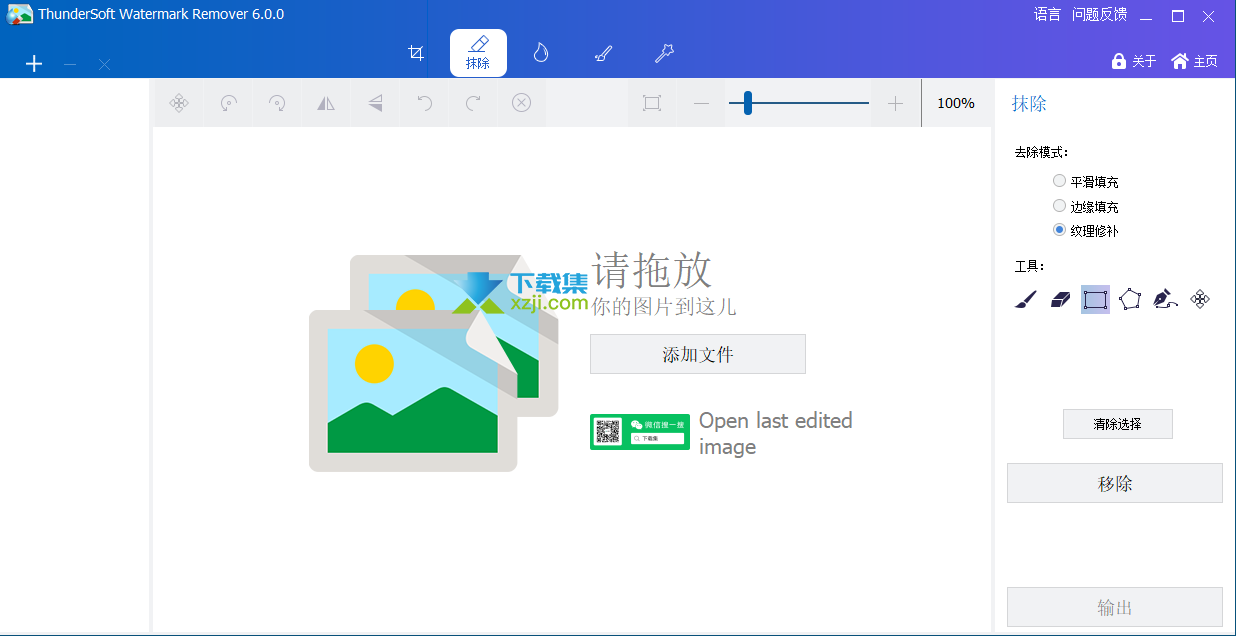Rotate image counterclockwise
The height and width of the screenshot is (636, 1236).
(228, 103)
